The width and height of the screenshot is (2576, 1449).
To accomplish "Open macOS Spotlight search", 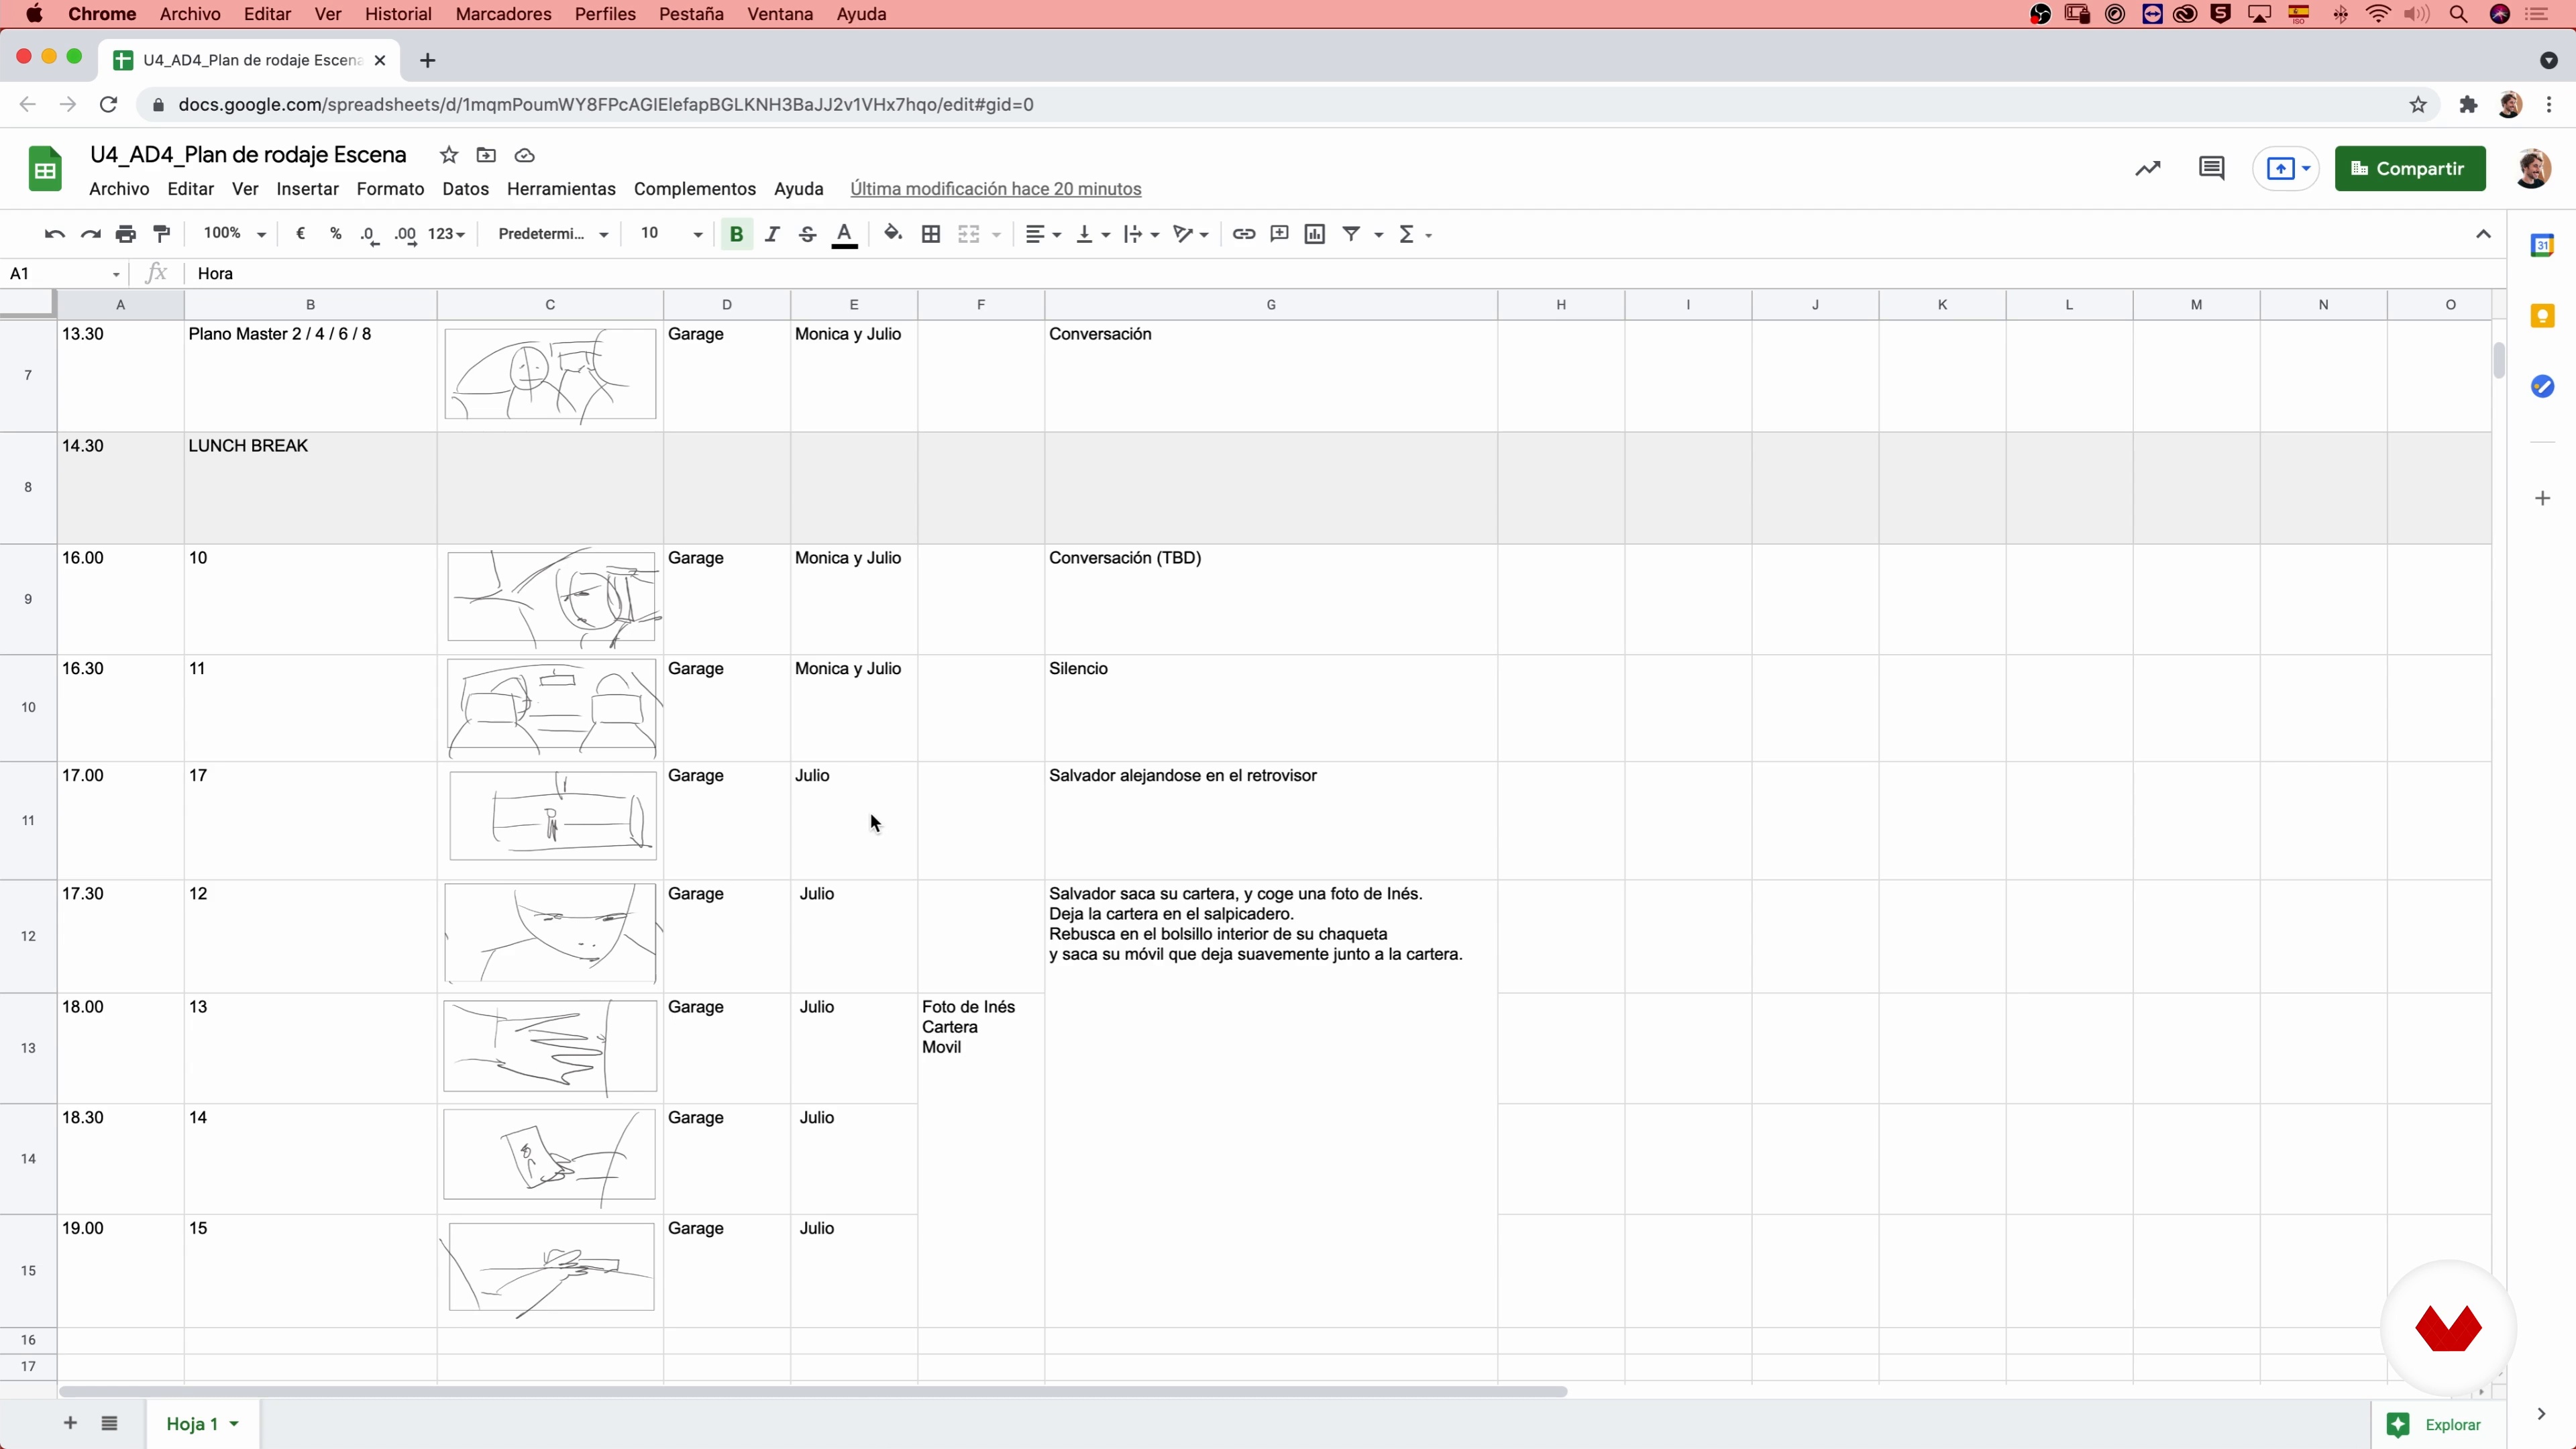I will tap(2457, 14).
